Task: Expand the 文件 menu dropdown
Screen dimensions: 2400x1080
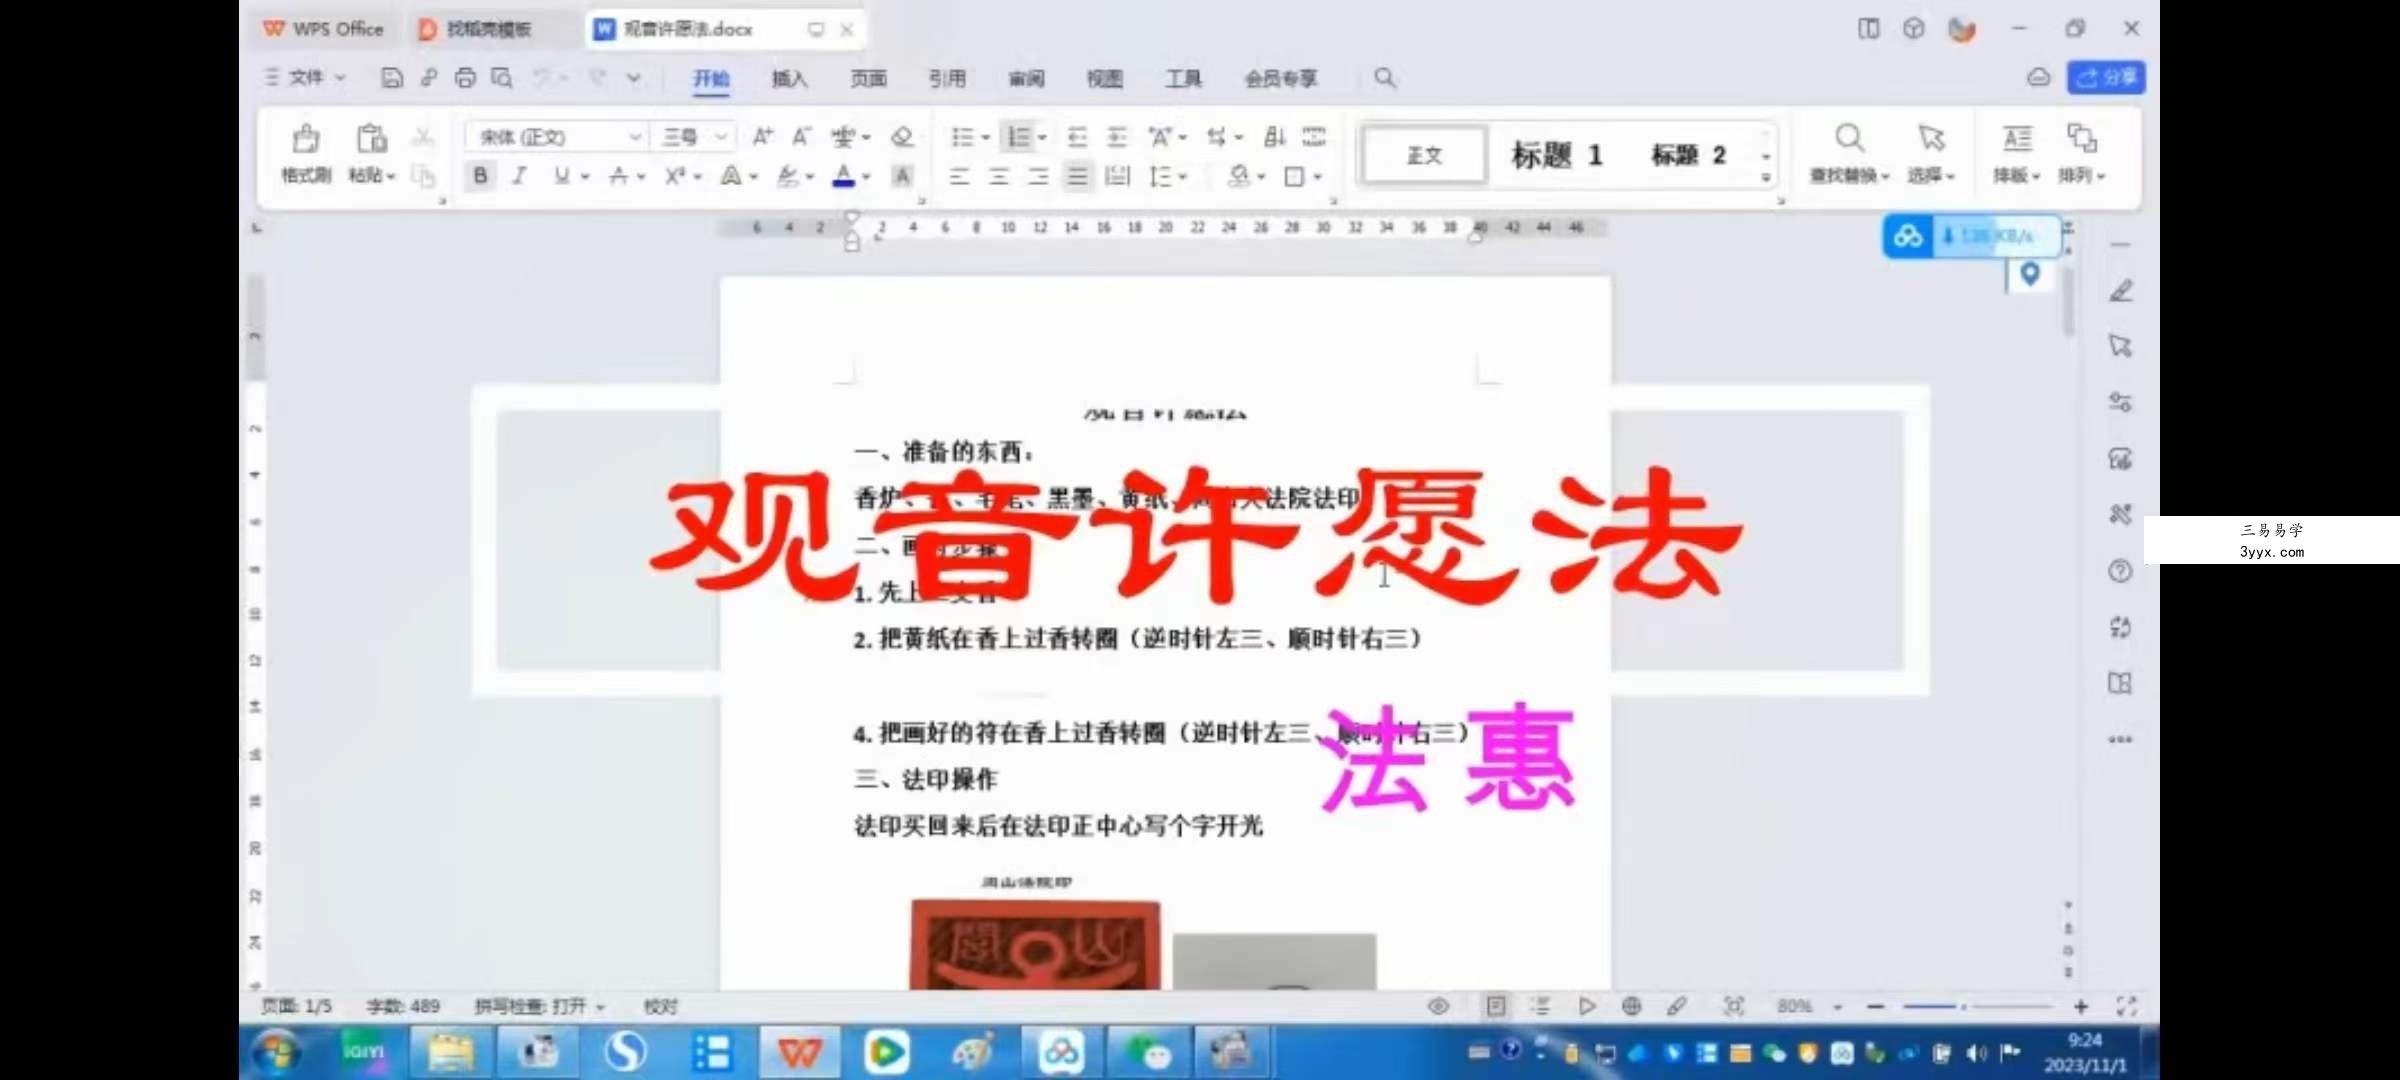Action: tap(305, 77)
